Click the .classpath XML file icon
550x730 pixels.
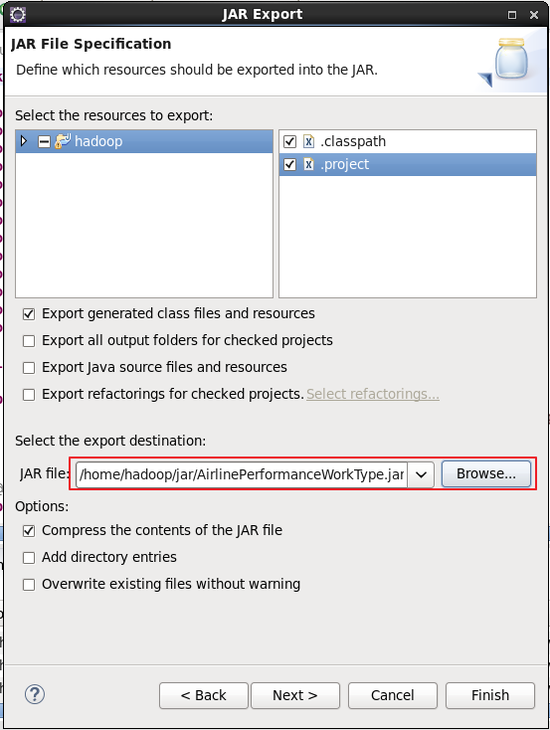coord(308,141)
